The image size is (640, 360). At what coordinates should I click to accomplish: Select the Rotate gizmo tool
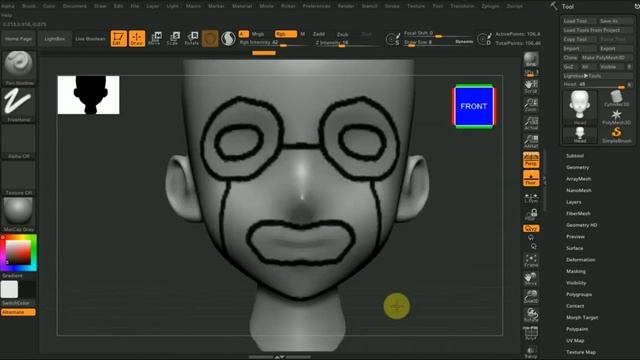click(x=191, y=38)
